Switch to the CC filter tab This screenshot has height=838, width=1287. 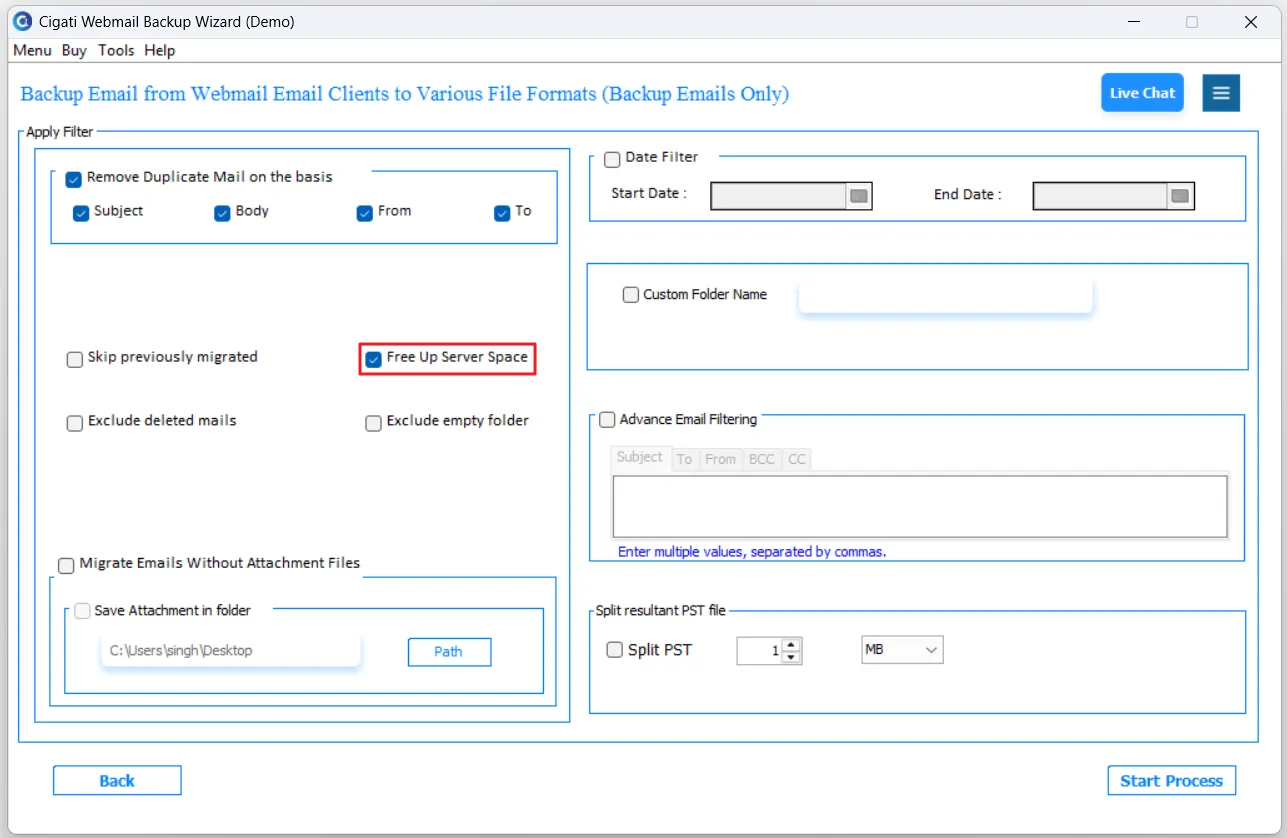(x=796, y=459)
